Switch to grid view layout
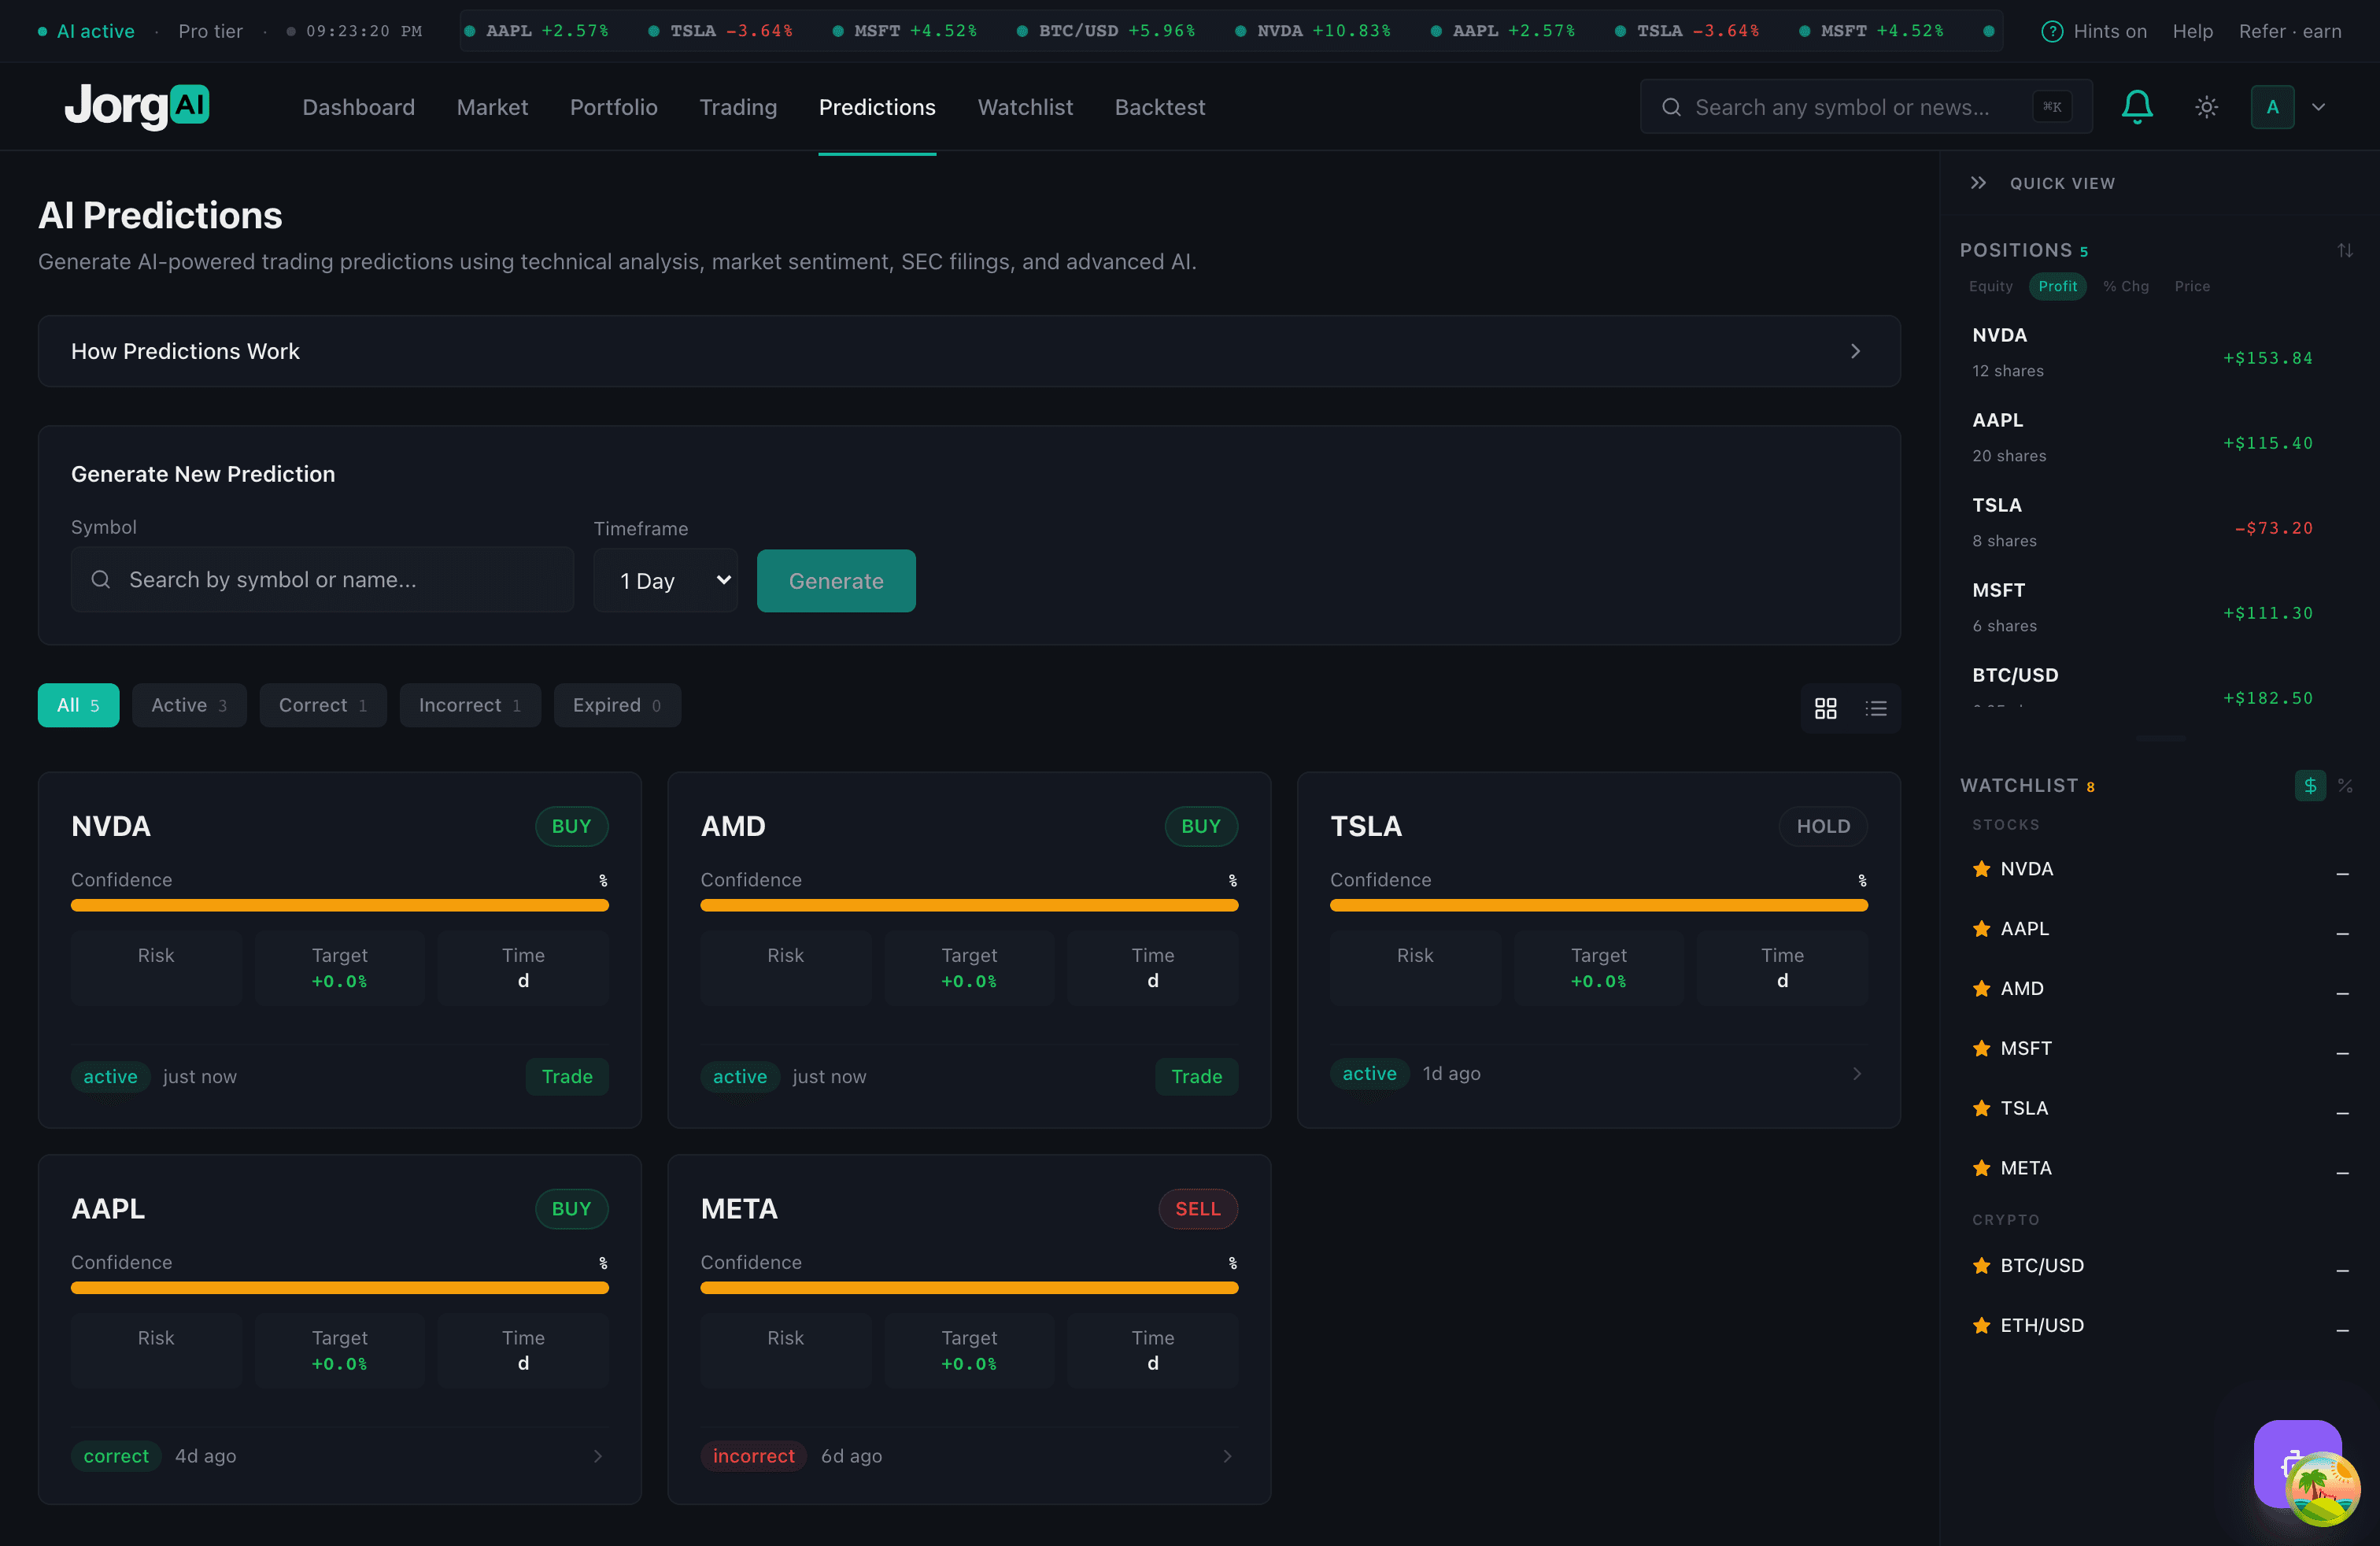 pyautogui.click(x=1825, y=708)
